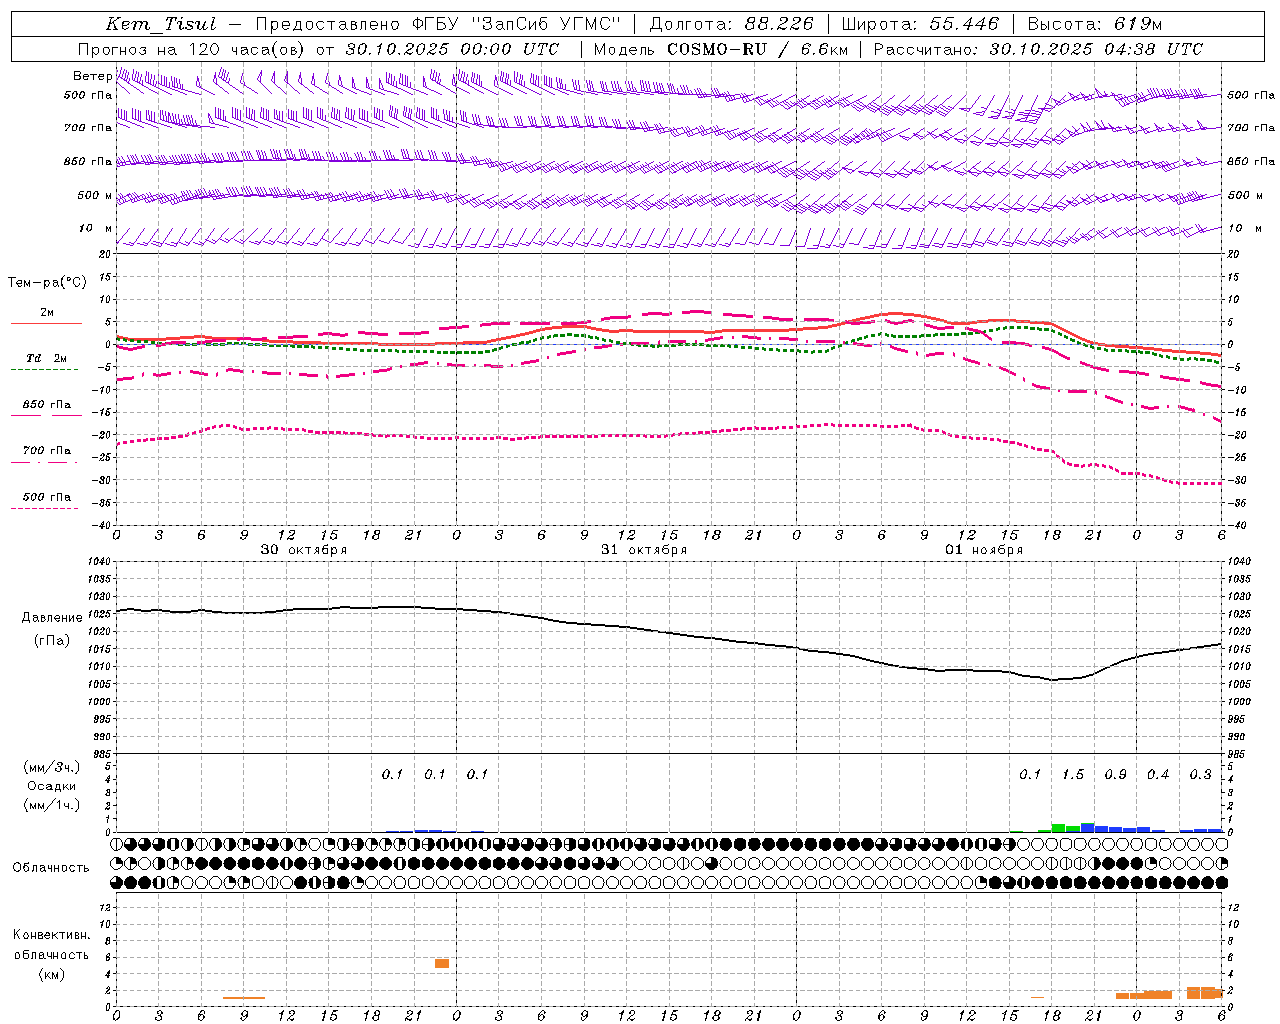This screenshot has height=1024, width=1280.
Task: Click the '(гПа)' unit label under Давление
Action: tap(51, 641)
